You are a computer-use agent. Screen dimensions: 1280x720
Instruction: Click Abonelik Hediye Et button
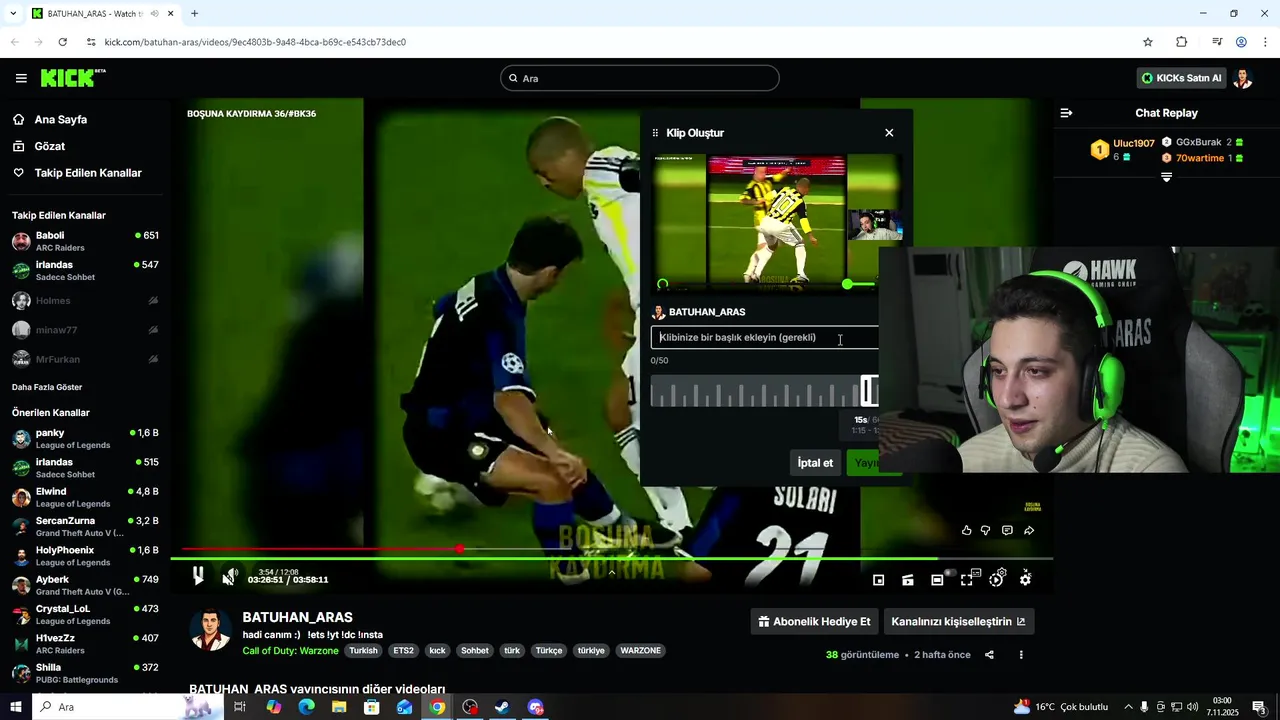pos(814,621)
